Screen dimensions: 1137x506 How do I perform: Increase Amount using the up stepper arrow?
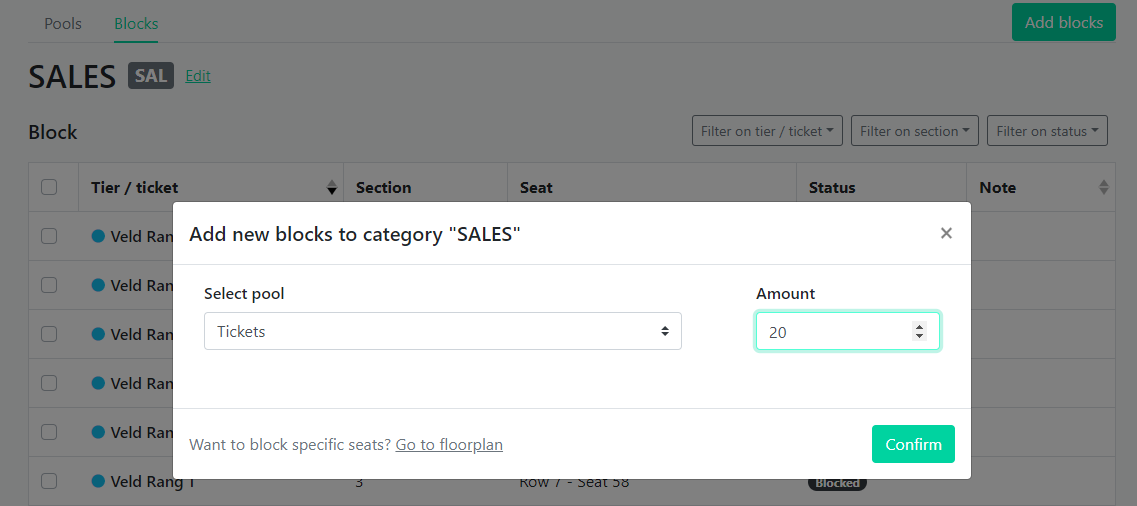919,327
